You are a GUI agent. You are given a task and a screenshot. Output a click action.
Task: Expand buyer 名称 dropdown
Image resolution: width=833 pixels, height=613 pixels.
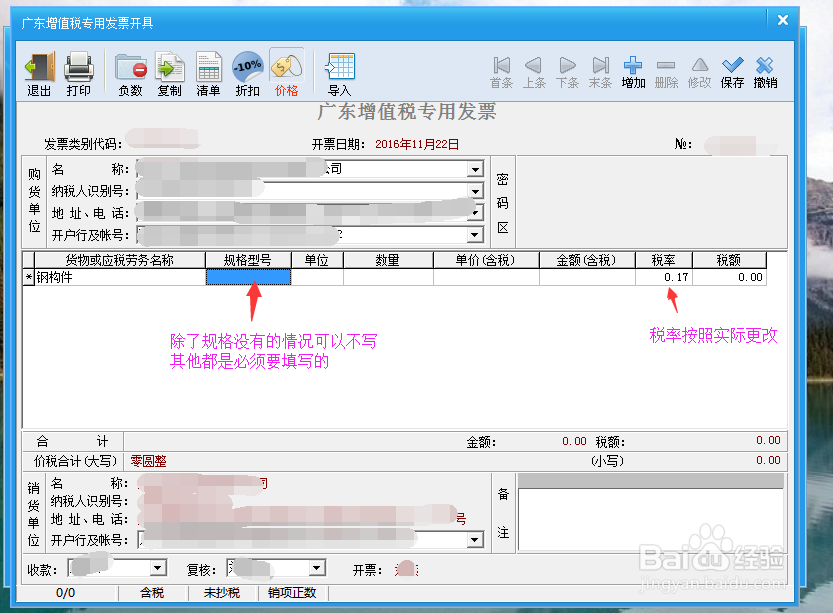pyautogui.click(x=475, y=169)
